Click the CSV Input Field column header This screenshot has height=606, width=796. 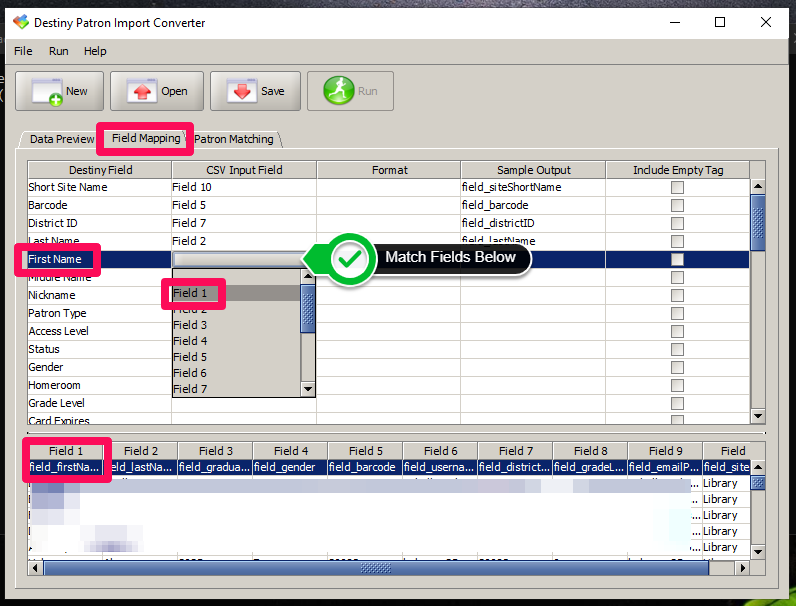tap(244, 170)
